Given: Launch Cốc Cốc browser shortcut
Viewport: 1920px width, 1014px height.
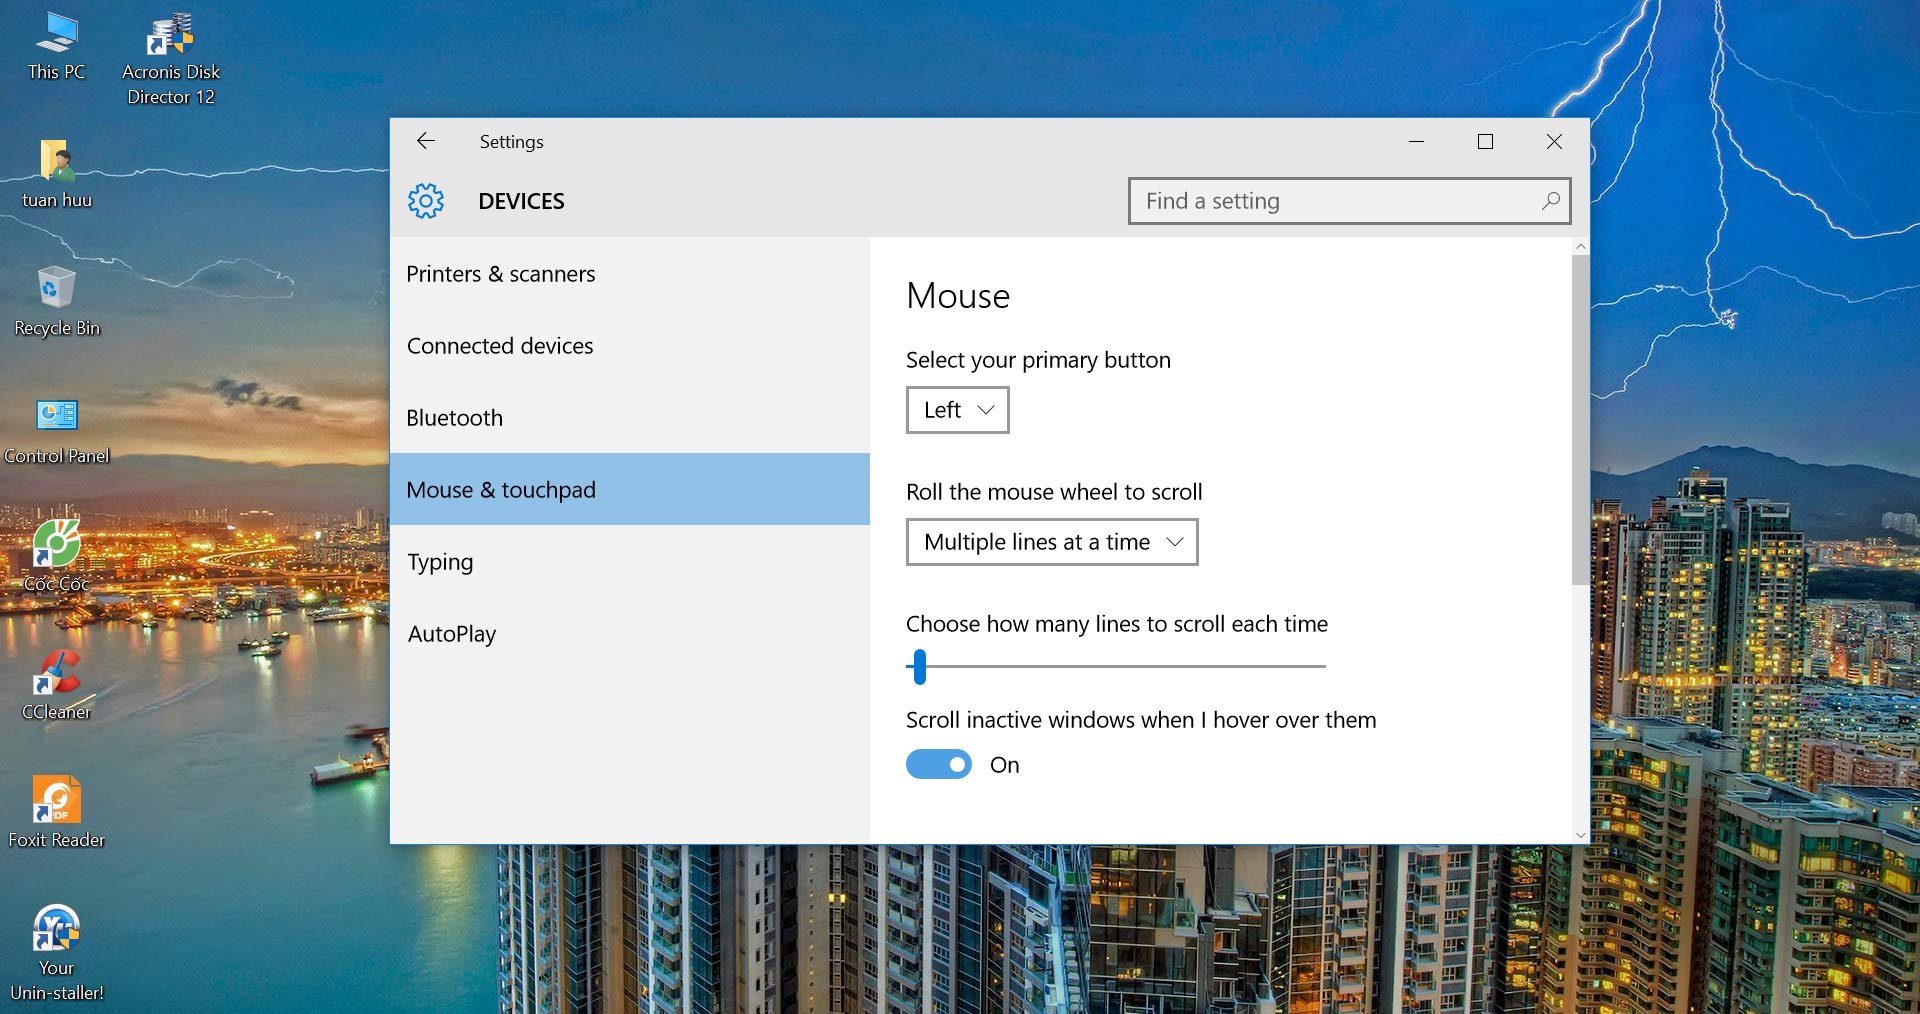Looking at the screenshot, I should (57, 557).
